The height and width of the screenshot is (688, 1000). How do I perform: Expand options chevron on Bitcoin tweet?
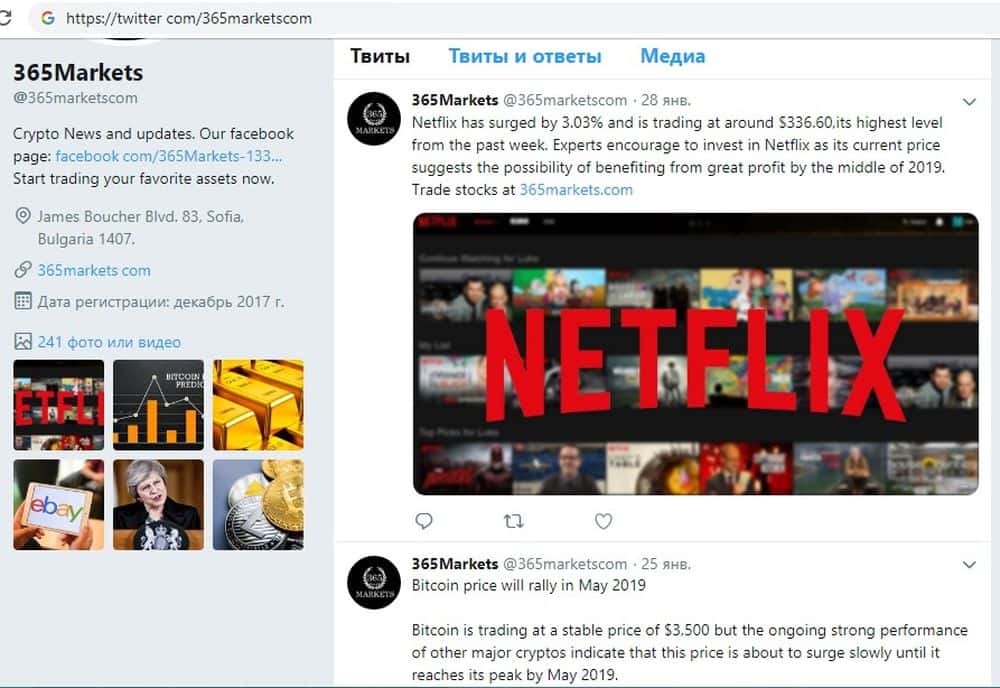point(969,564)
